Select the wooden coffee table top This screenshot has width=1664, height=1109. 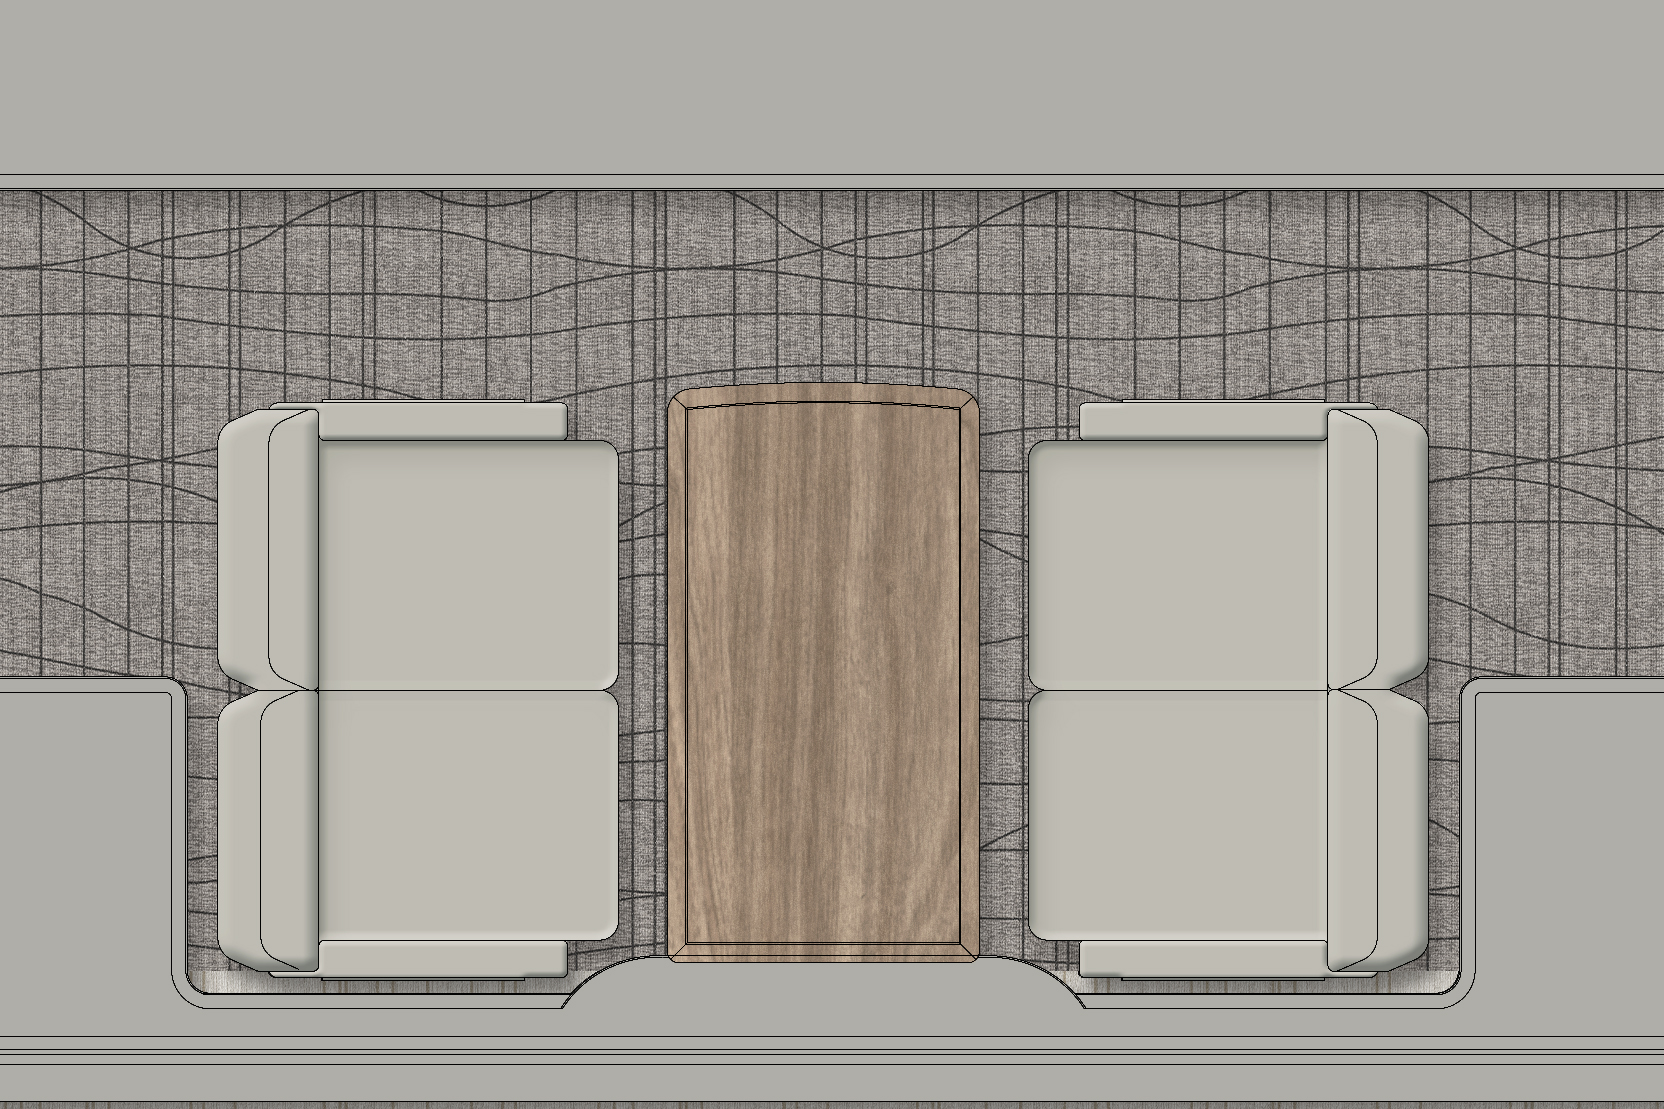[822, 670]
